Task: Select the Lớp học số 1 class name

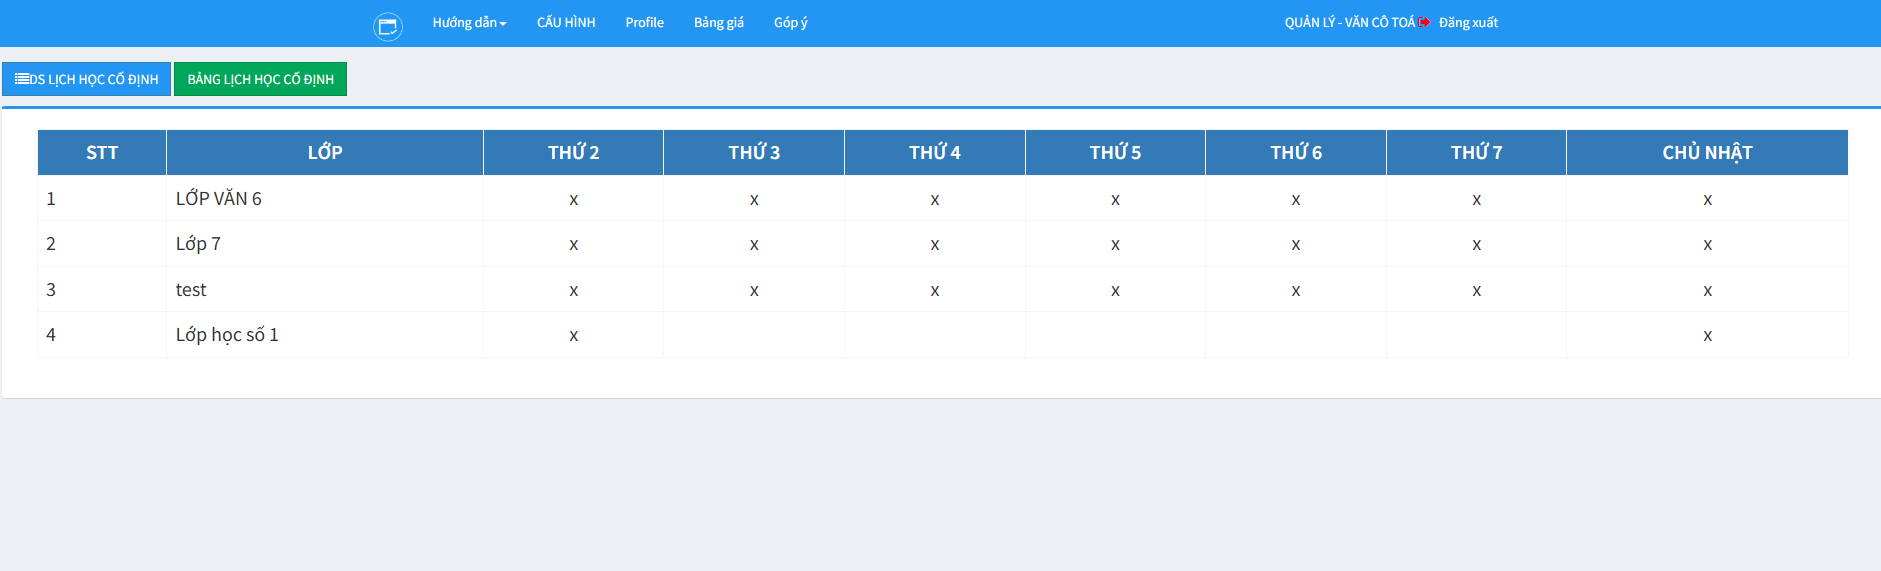Action: (x=227, y=335)
